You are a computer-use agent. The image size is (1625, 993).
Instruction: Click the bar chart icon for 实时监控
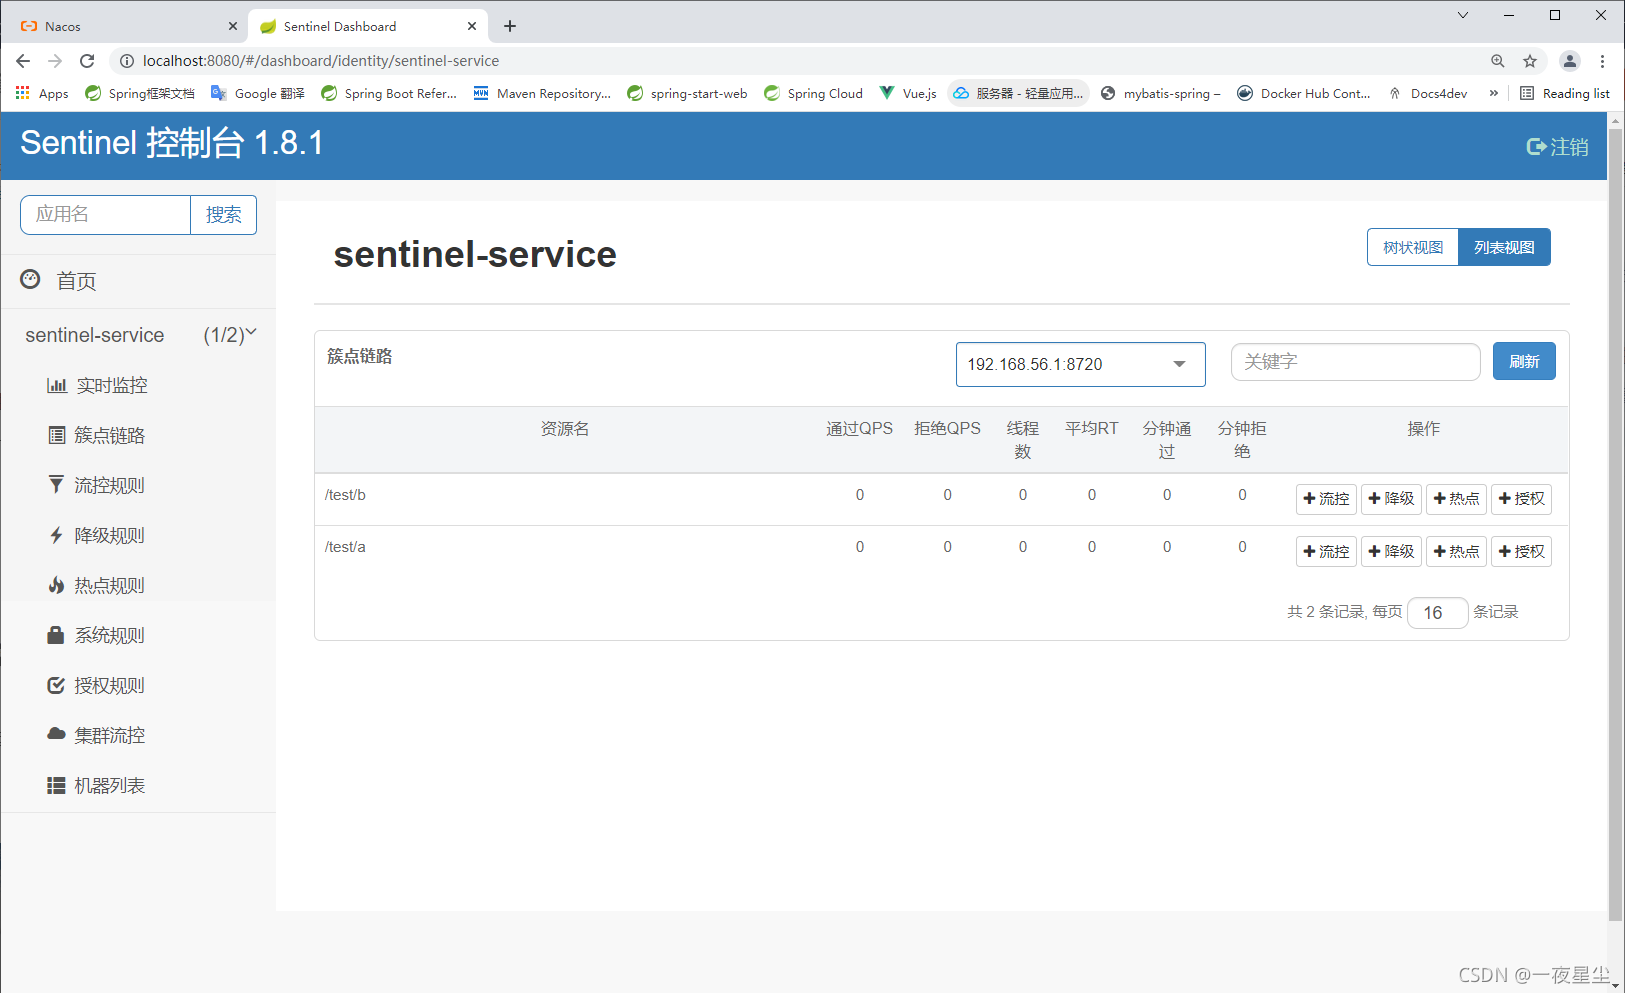click(57, 385)
